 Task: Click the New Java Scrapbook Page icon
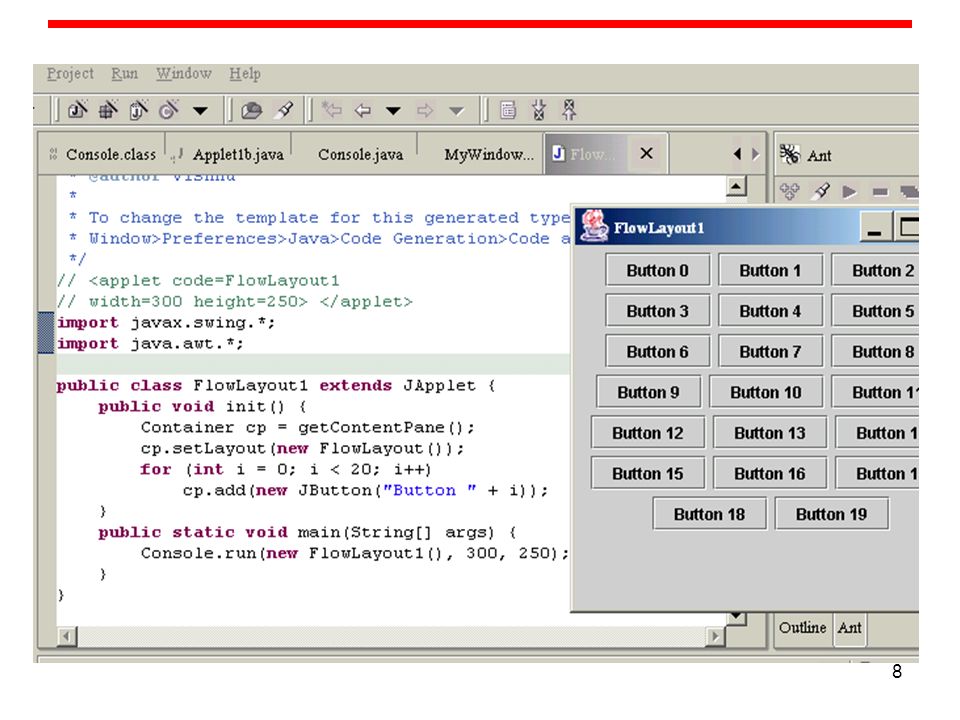138,110
